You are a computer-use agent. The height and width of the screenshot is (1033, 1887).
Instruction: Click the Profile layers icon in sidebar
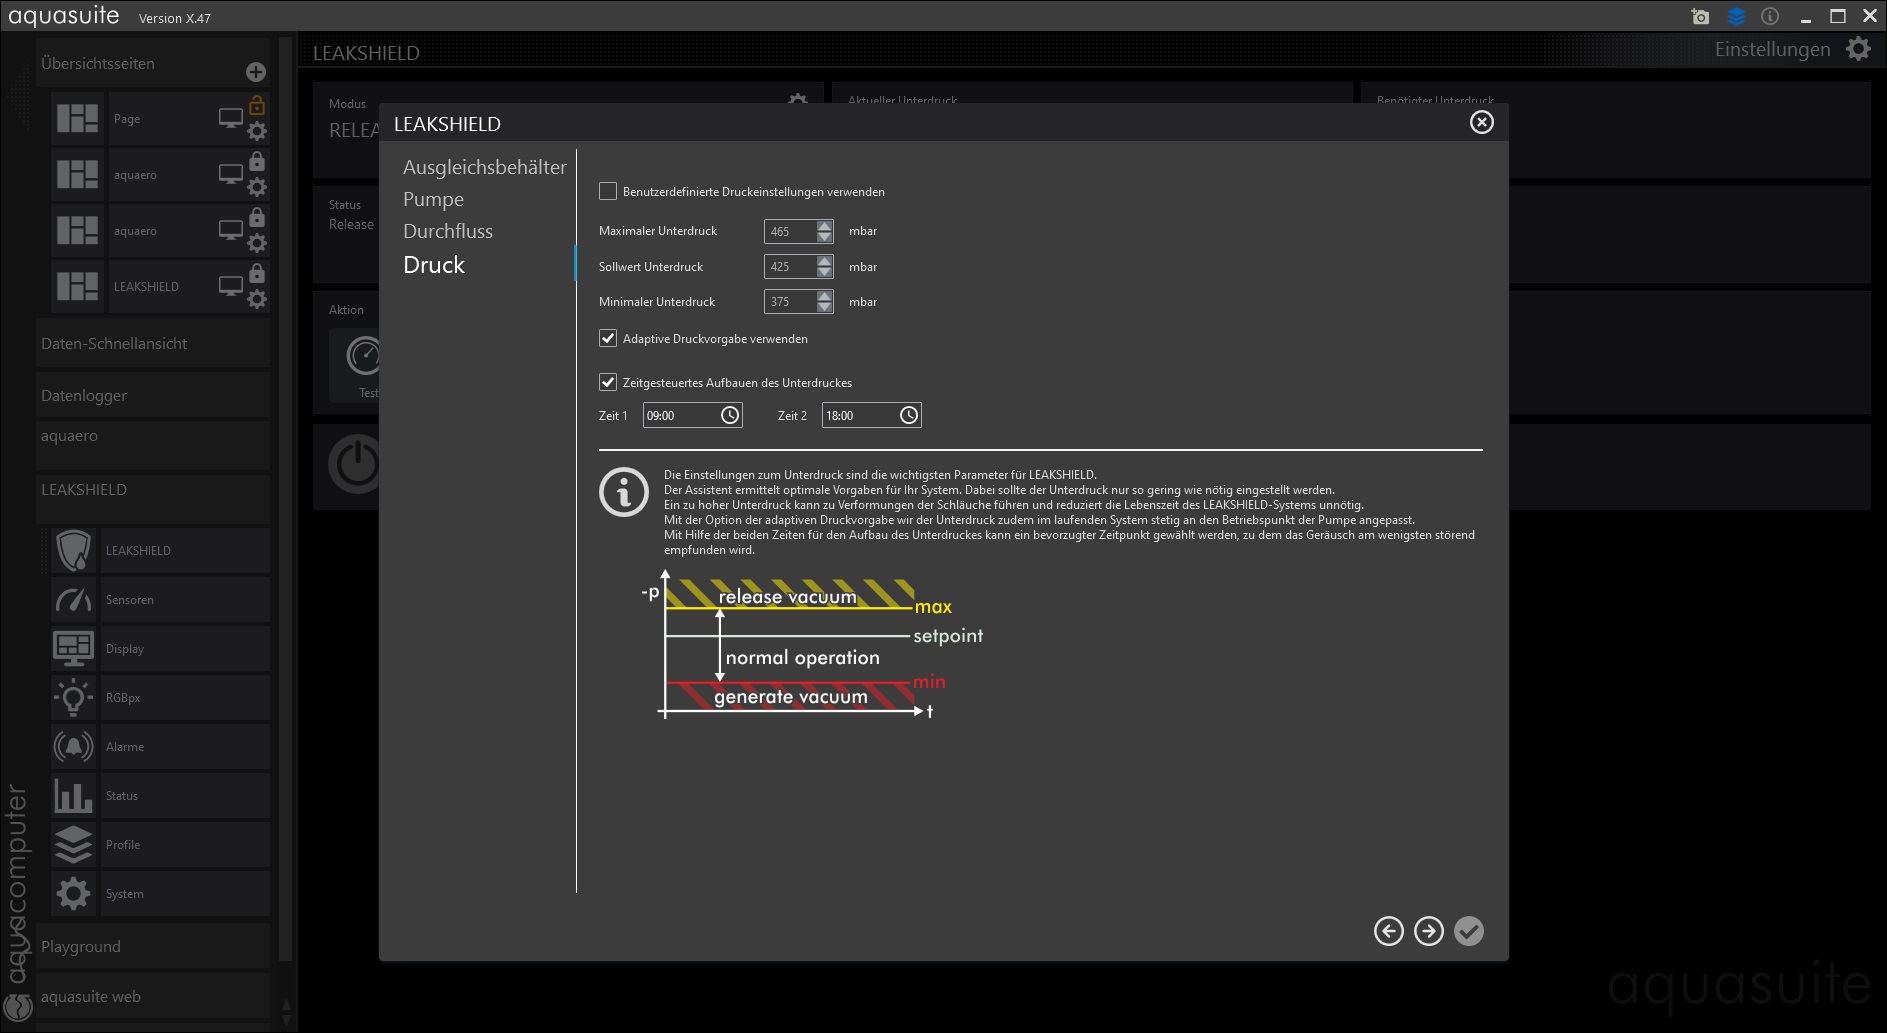[x=74, y=845]
